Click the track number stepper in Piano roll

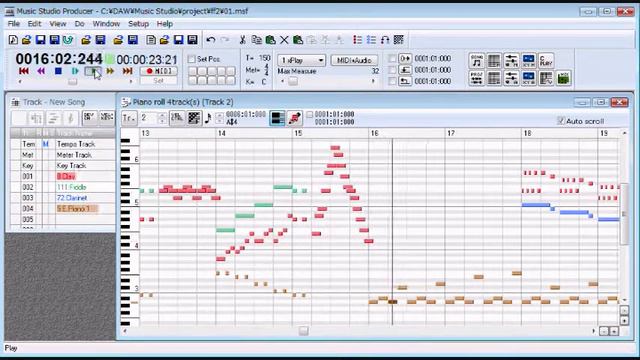pos(162,118)
